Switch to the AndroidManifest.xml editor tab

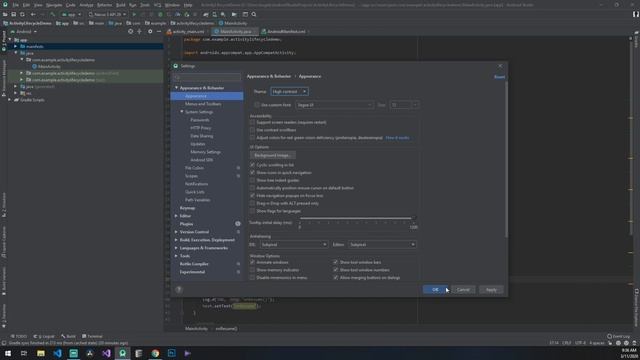click(286, 31)
